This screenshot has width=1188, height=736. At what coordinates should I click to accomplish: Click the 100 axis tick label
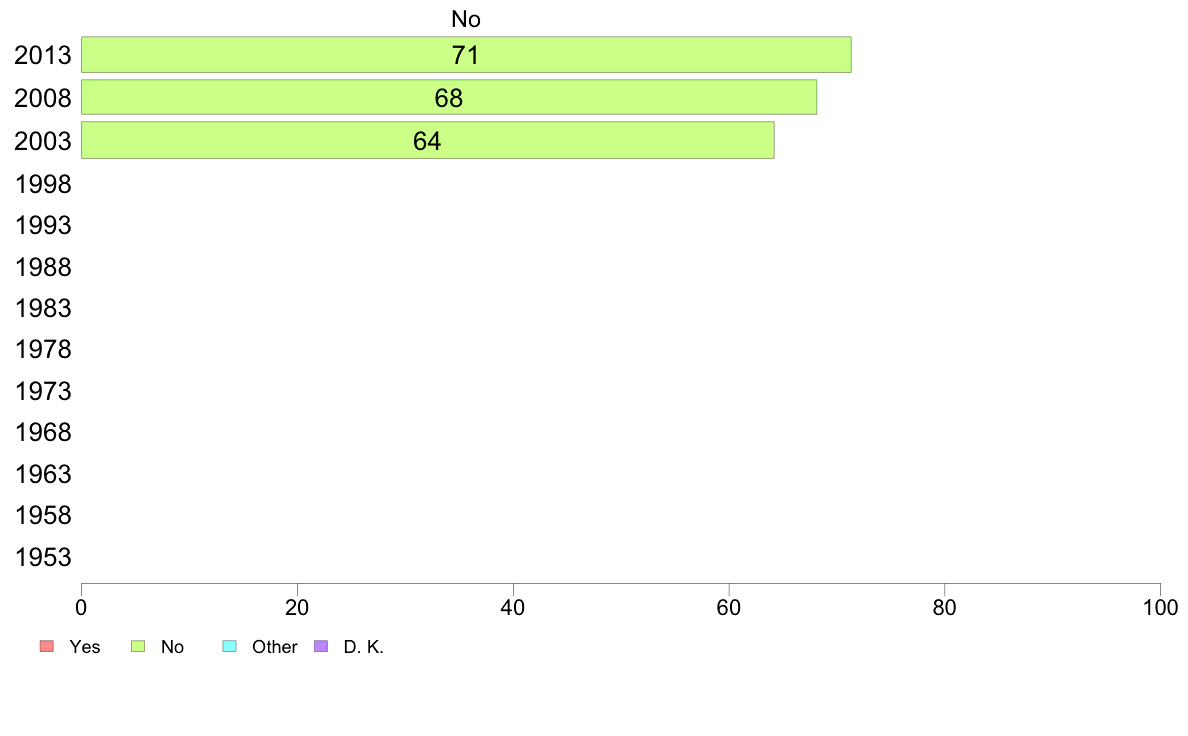coord(1160,607)
